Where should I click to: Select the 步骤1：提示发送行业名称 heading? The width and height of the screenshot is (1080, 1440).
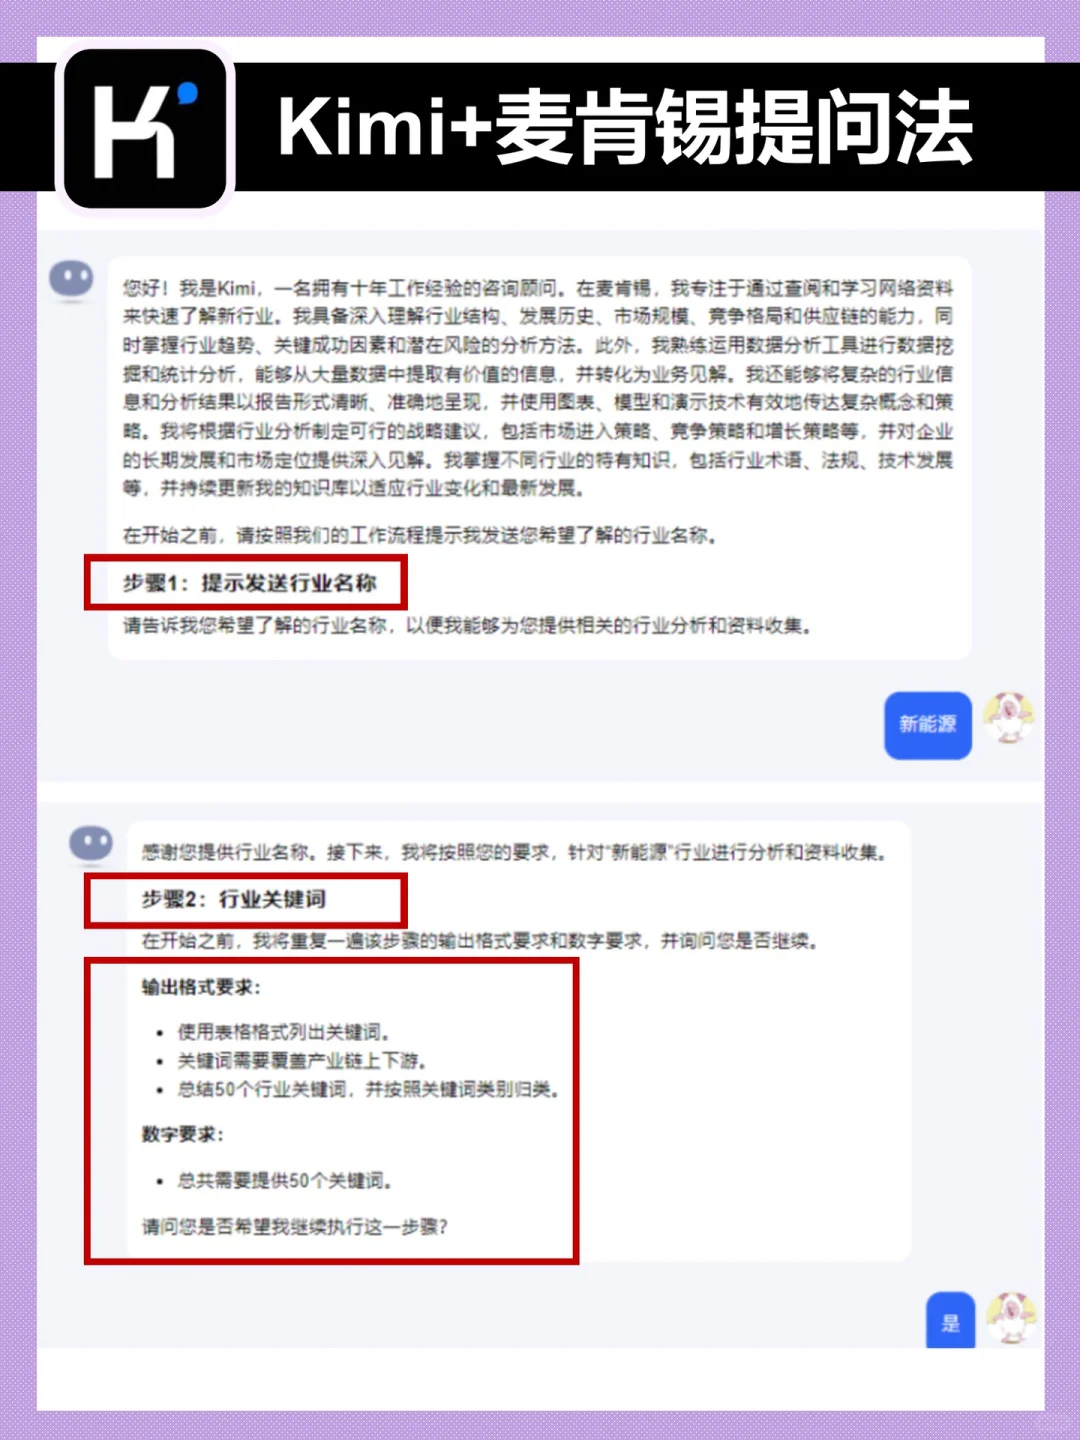click(249, 583)
